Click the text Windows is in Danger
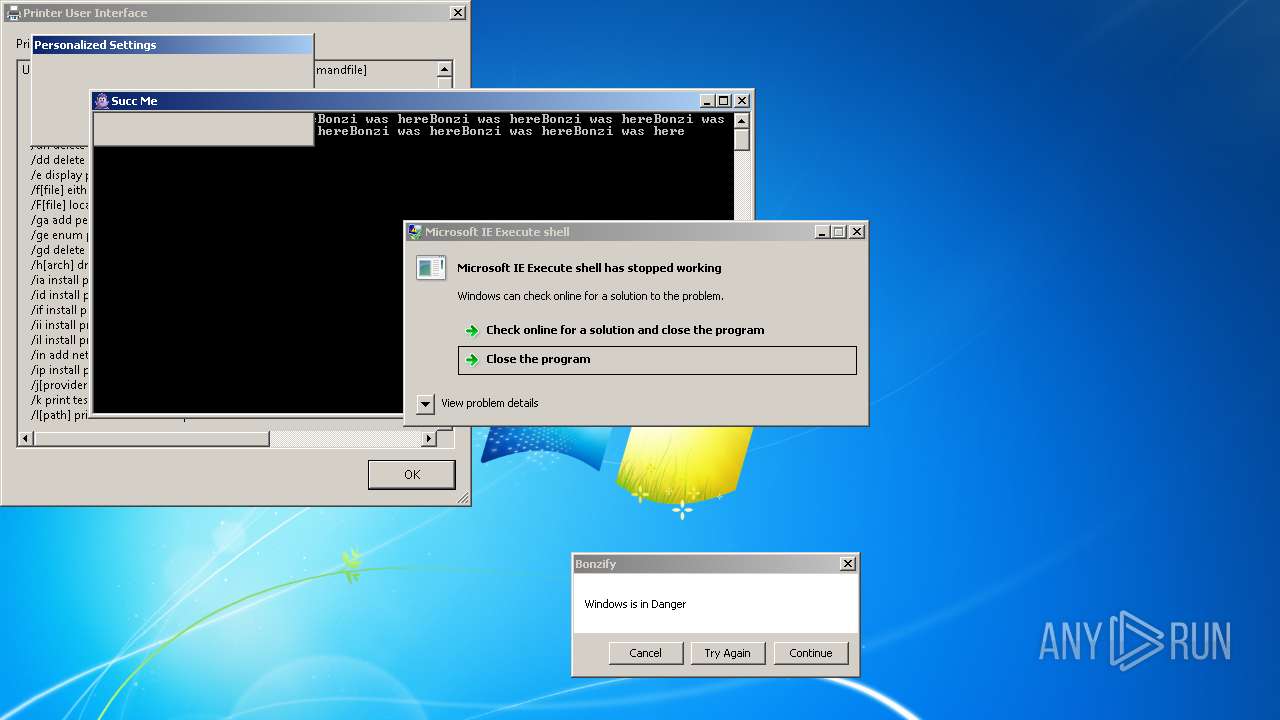This screenshot has height=720, width=1280. coord(635,604)
